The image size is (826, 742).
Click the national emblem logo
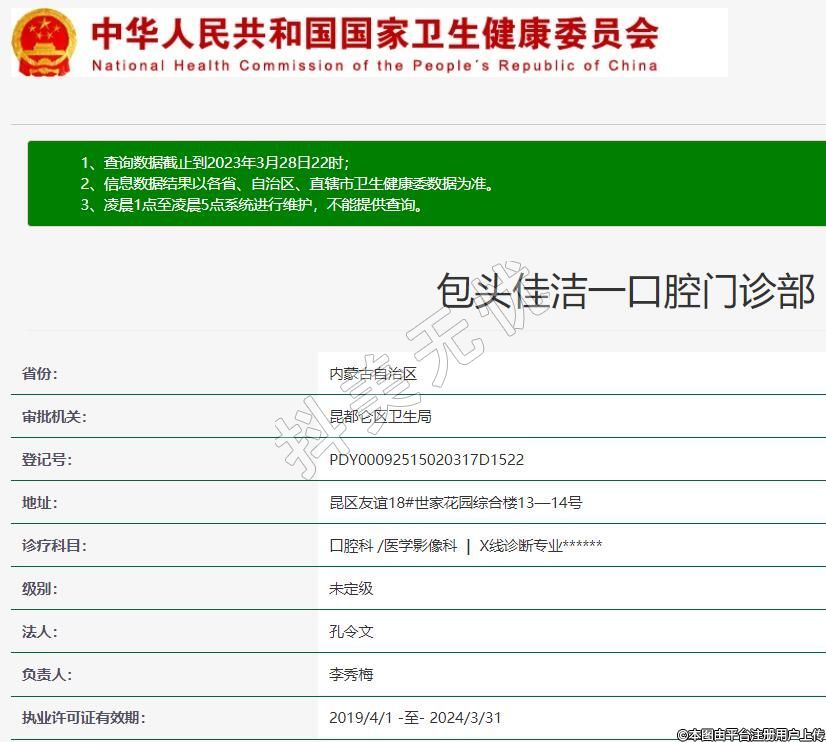(x=43, y=43)
